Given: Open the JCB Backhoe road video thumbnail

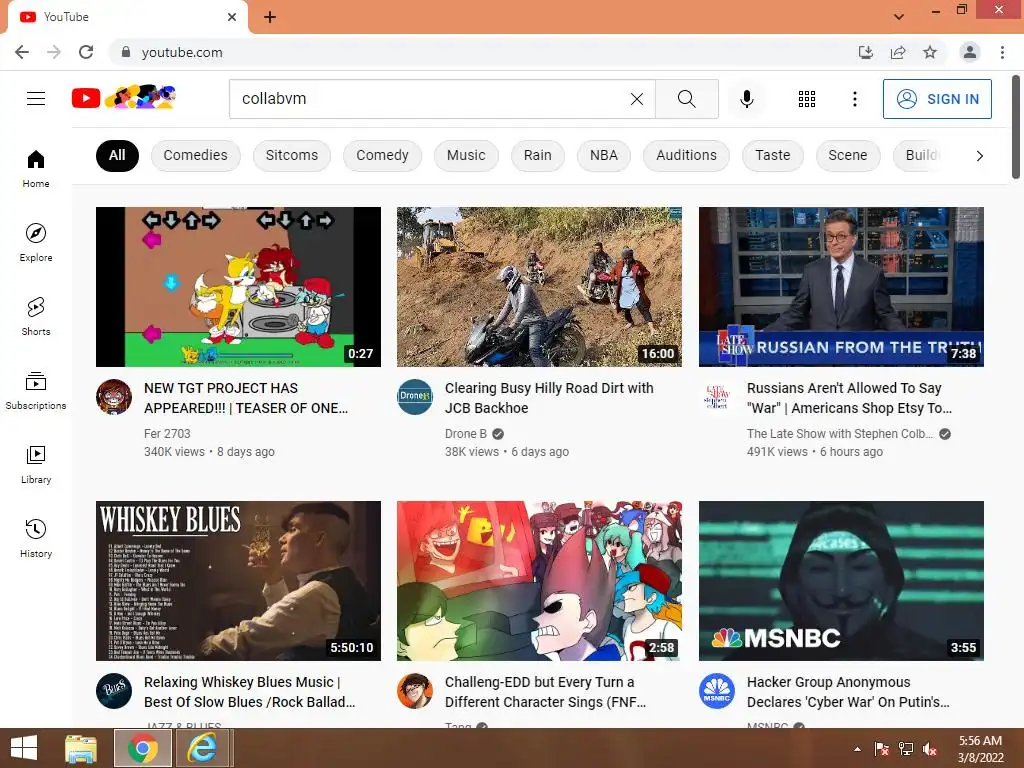Looking at the screenshot, I should pyautogui.click(x=539, y=287).
